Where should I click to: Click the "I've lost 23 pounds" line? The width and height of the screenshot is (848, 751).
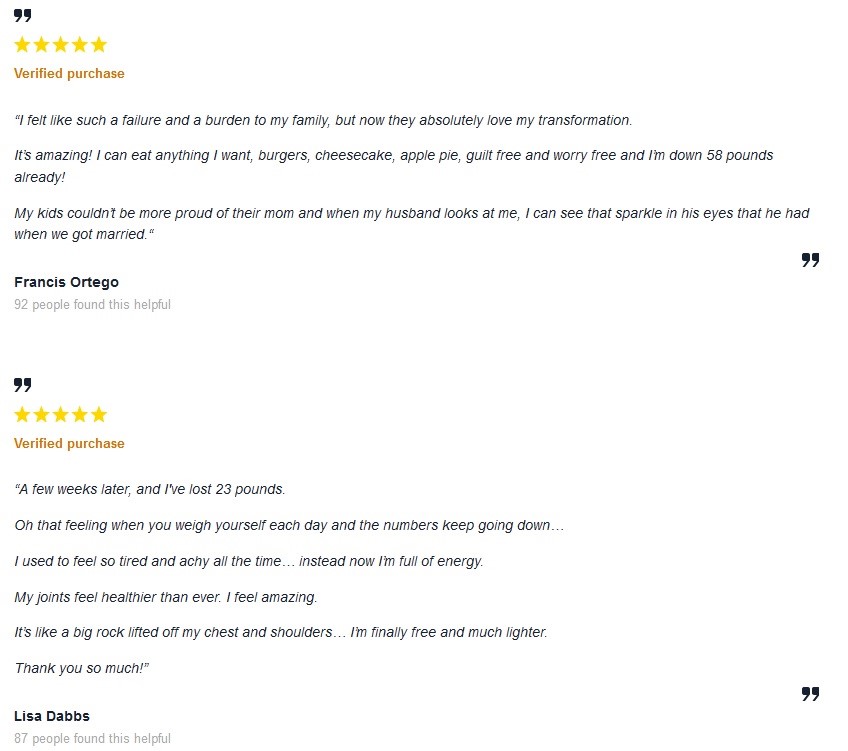point(150,490)
